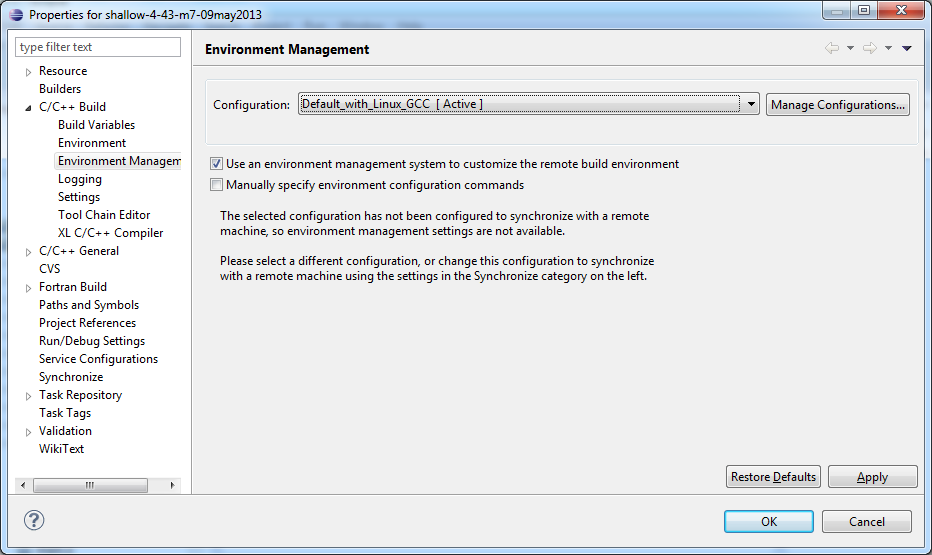Click the Eclipse icon in title bar
The height and width of the screenshot is (555, 932).
click(16, 14)
